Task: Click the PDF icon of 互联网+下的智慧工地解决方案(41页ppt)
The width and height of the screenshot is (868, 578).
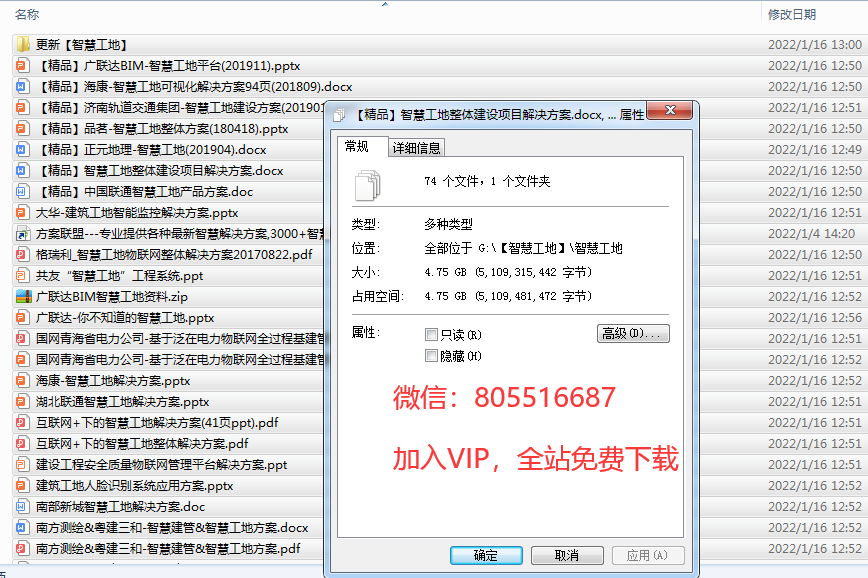Action: [22, 423]
